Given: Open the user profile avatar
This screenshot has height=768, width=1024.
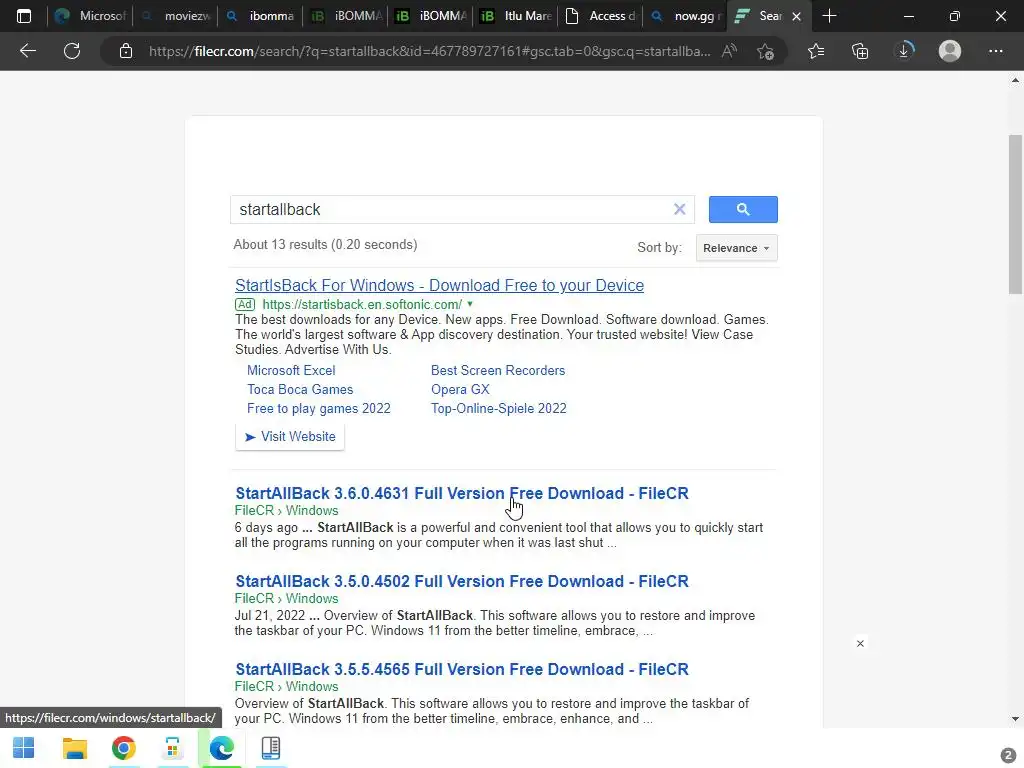Looking at the screenshot, I should click(x=950, y=51).
